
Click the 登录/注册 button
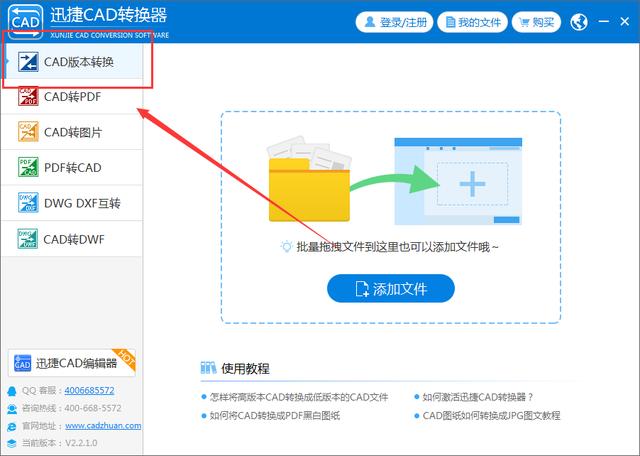394,22
